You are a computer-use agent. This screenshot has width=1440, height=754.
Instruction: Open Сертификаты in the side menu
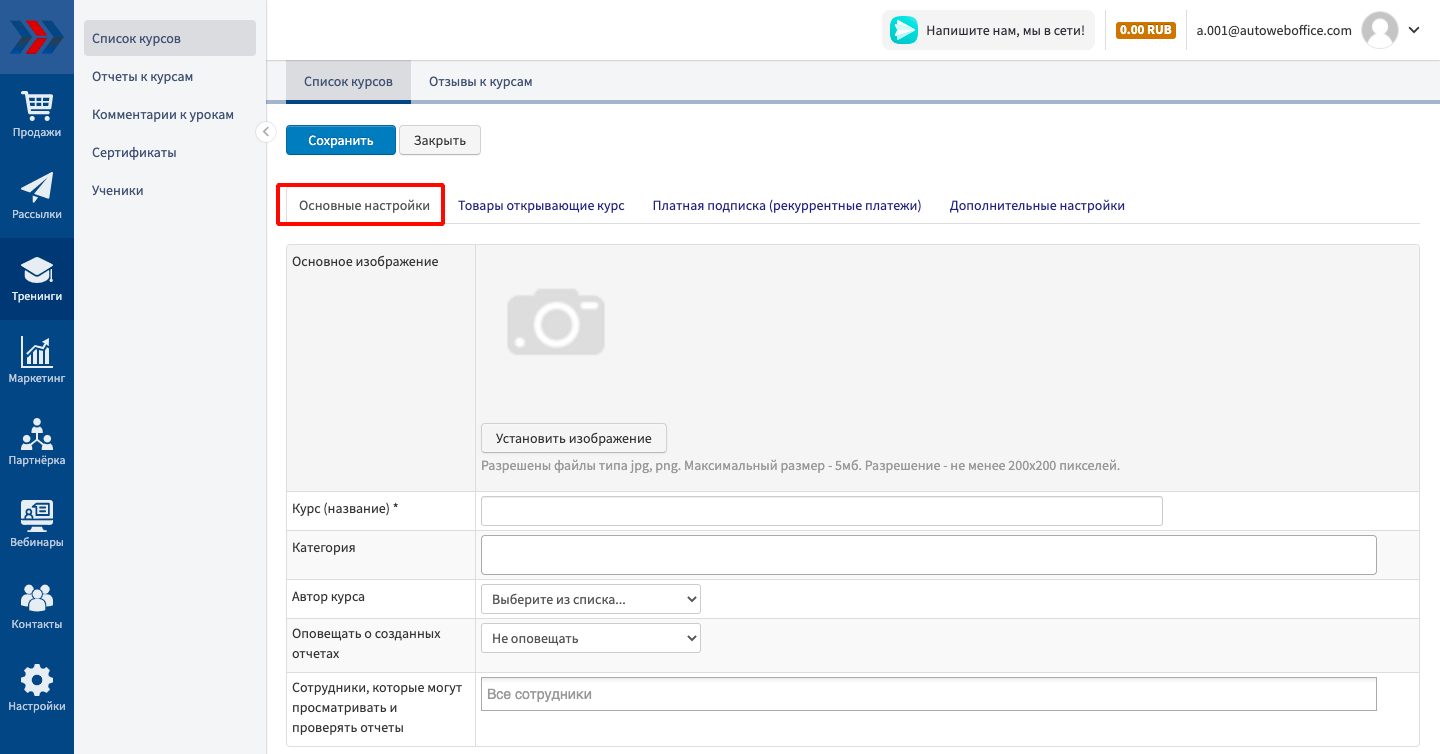(134, 153)
